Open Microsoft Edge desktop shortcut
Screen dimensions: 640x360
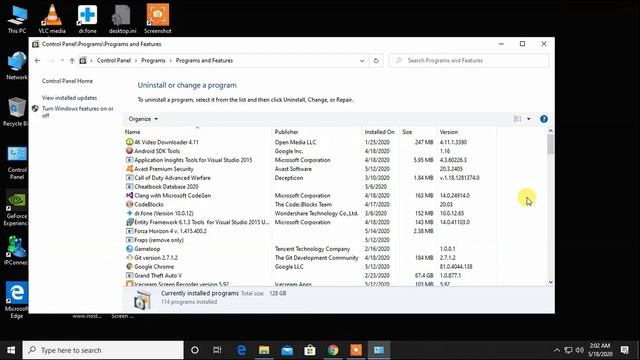(16, 300)
